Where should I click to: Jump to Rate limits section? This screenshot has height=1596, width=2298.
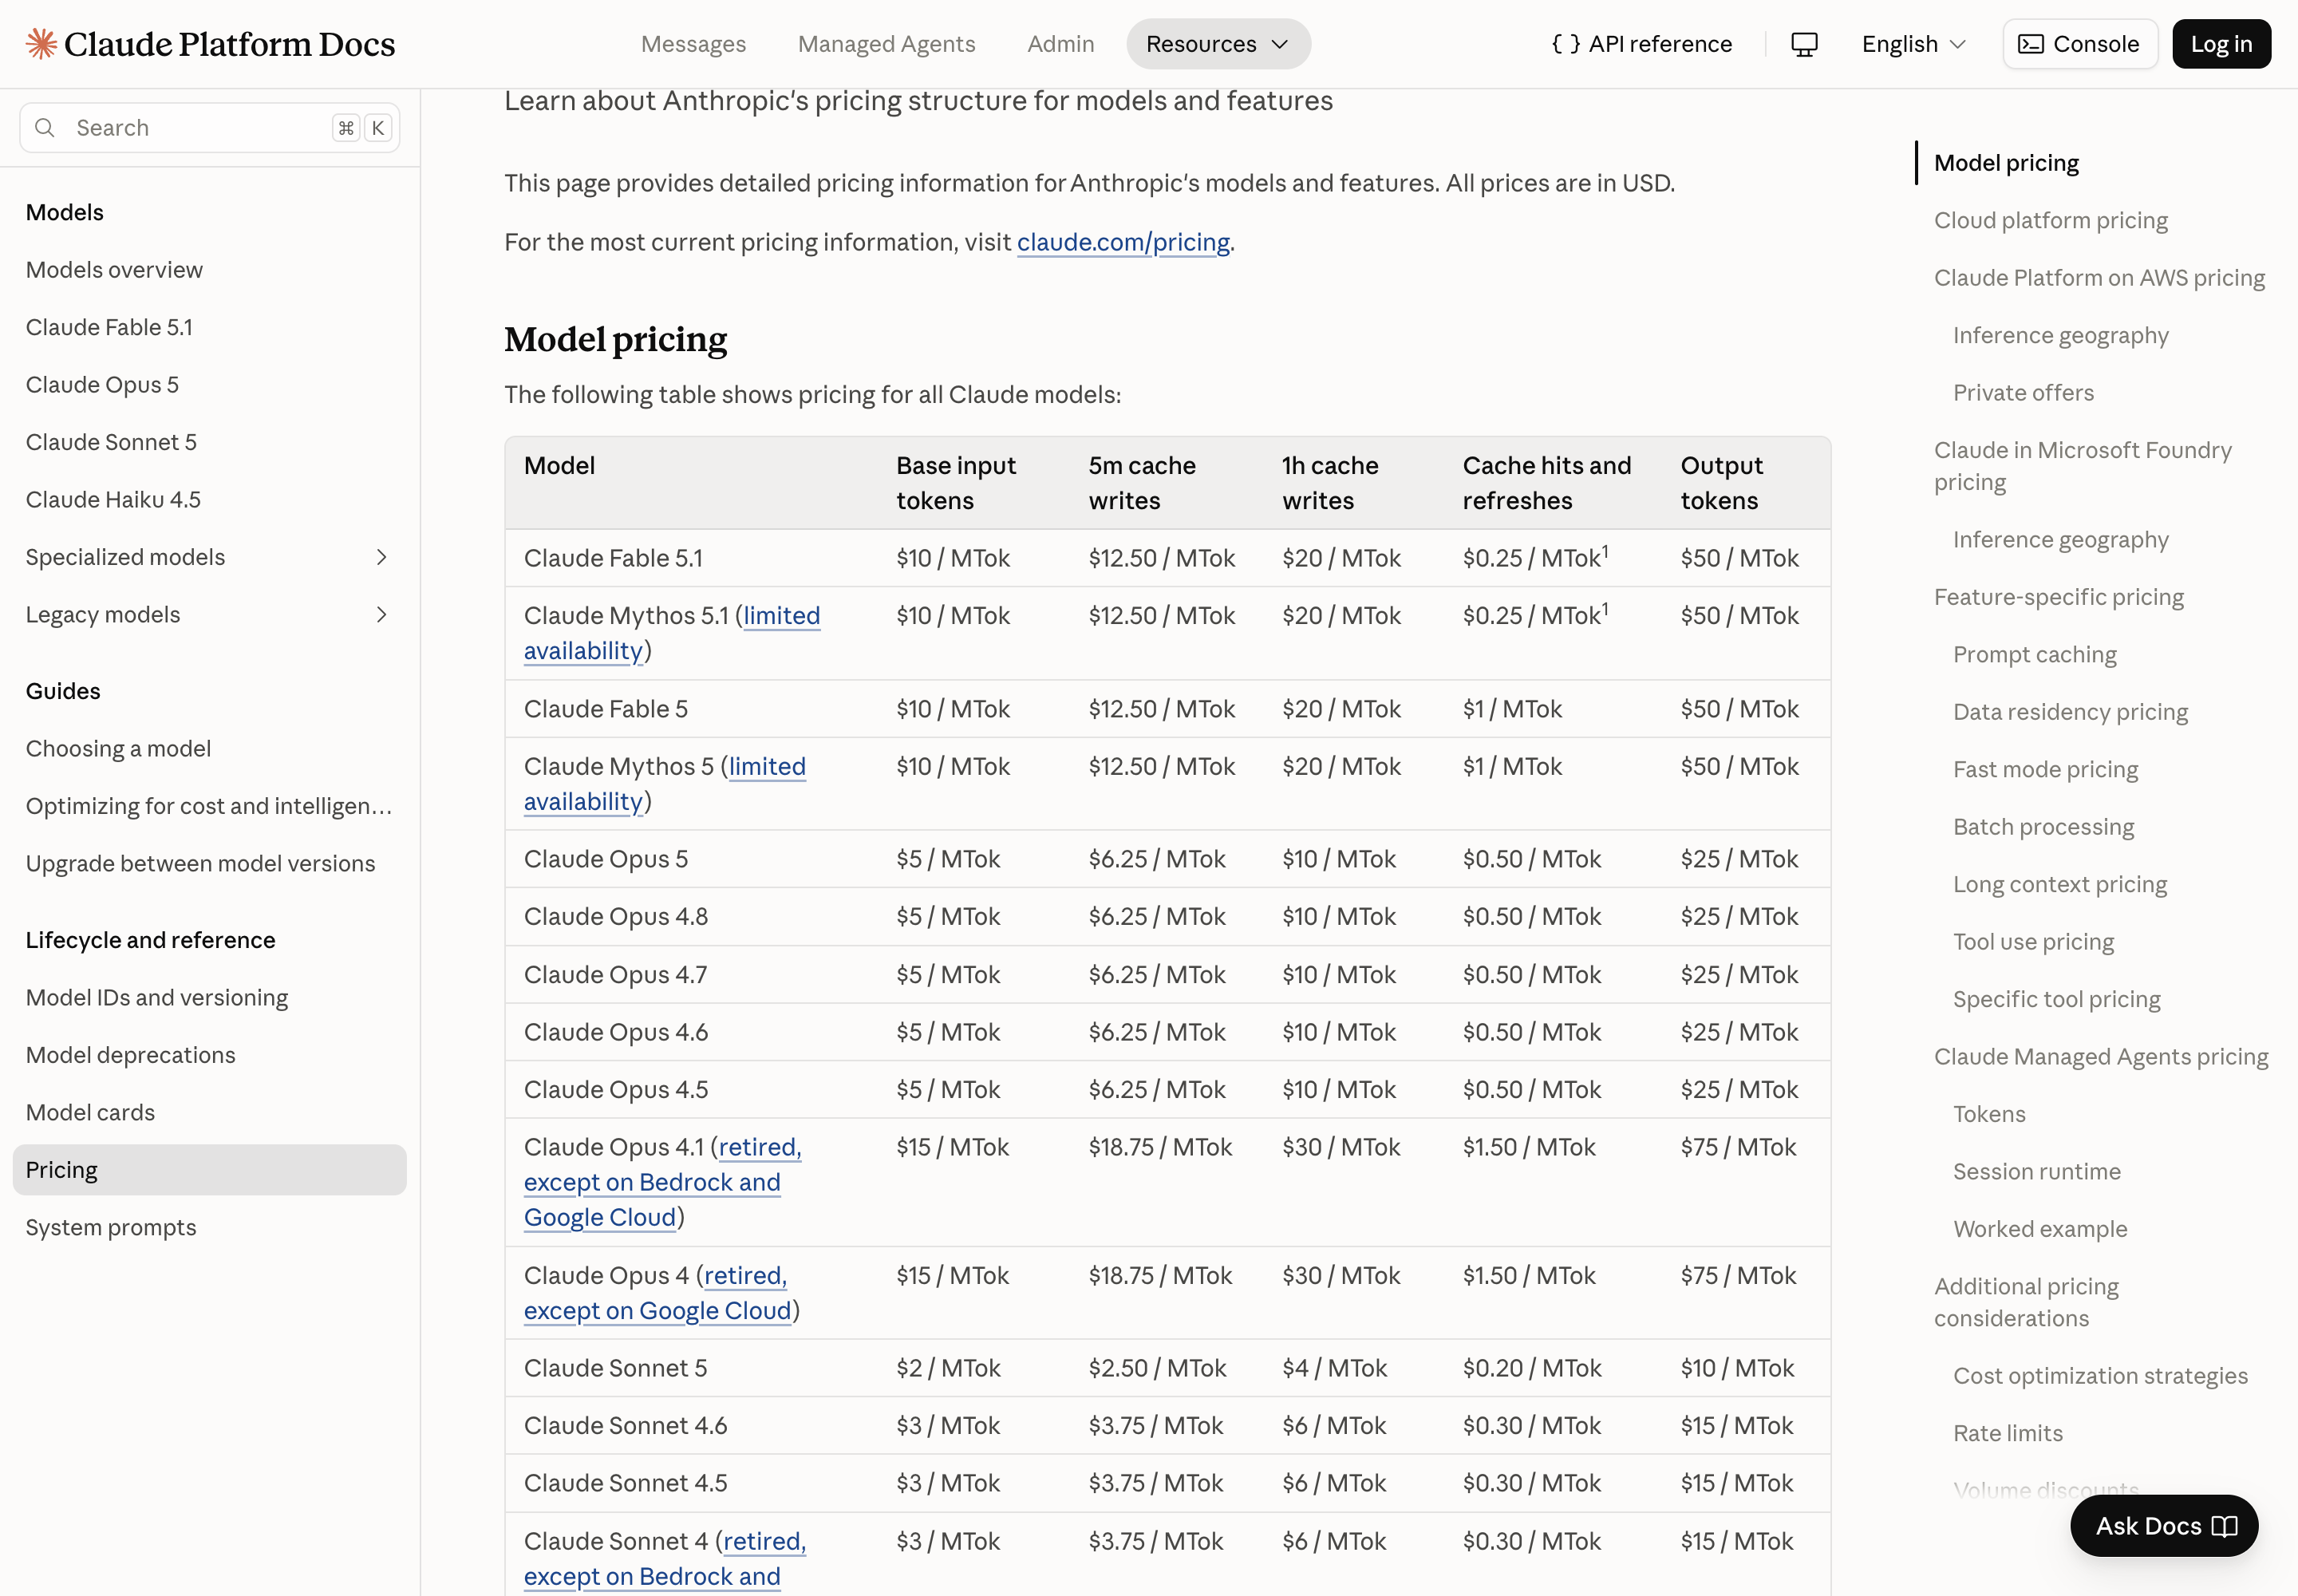click(2007, 1433)
